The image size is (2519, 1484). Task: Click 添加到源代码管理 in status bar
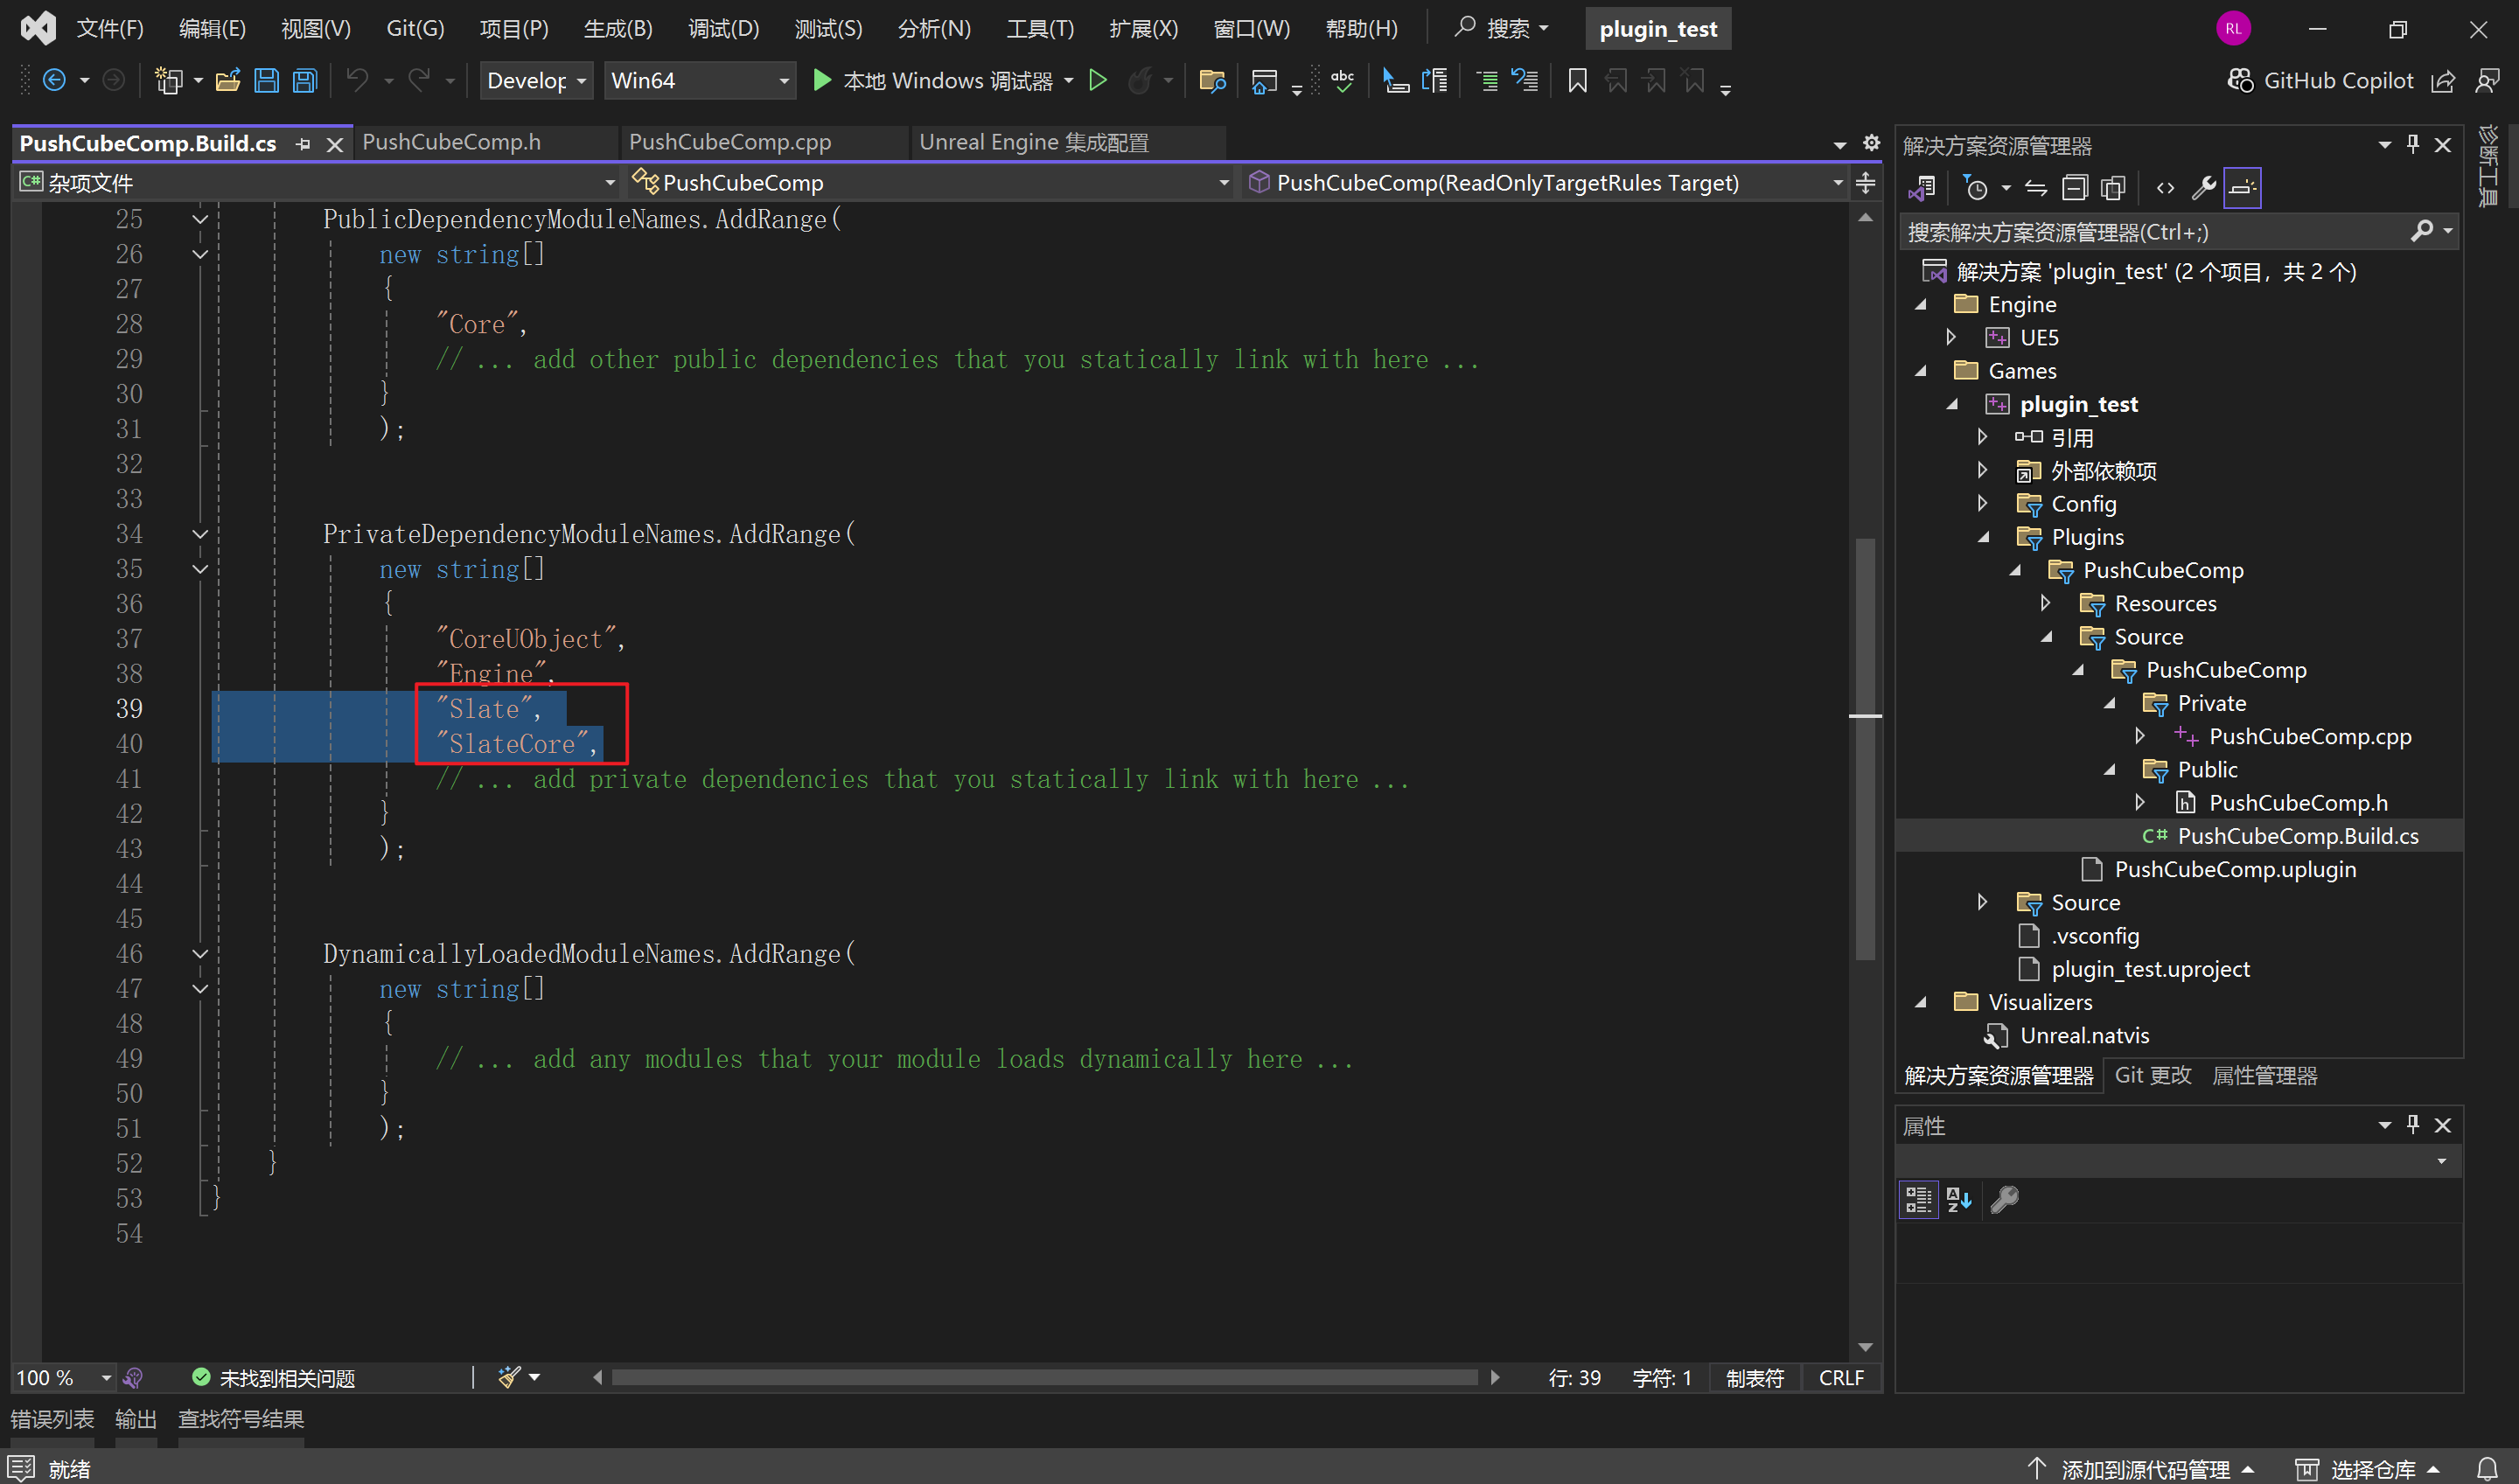pos(2144,1469)
